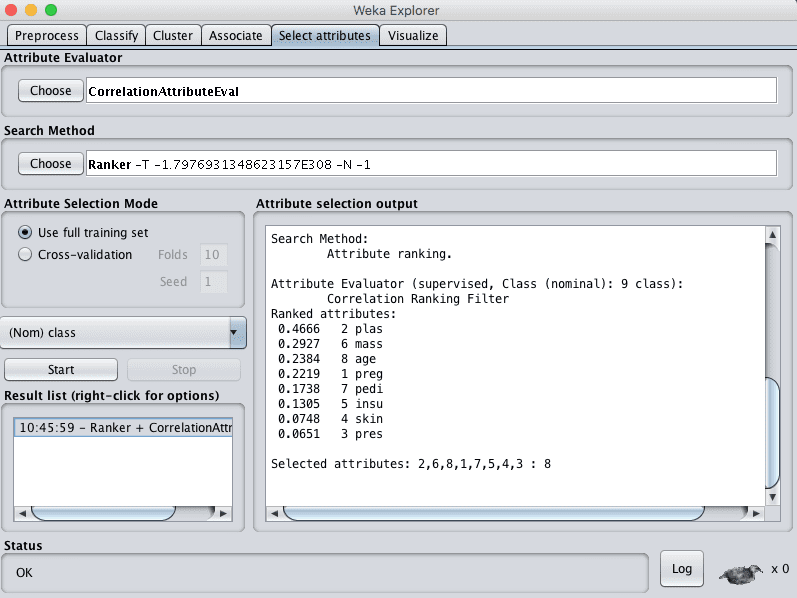Select the Cross-validation radio button
Screen dimensions: 797x598
click(x=25, y=254)
